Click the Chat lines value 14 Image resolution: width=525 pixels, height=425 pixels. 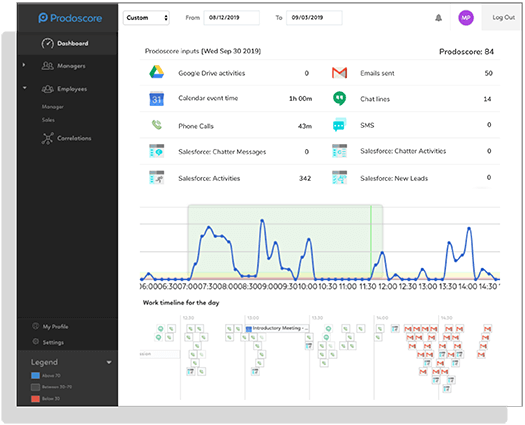[488, 99]
